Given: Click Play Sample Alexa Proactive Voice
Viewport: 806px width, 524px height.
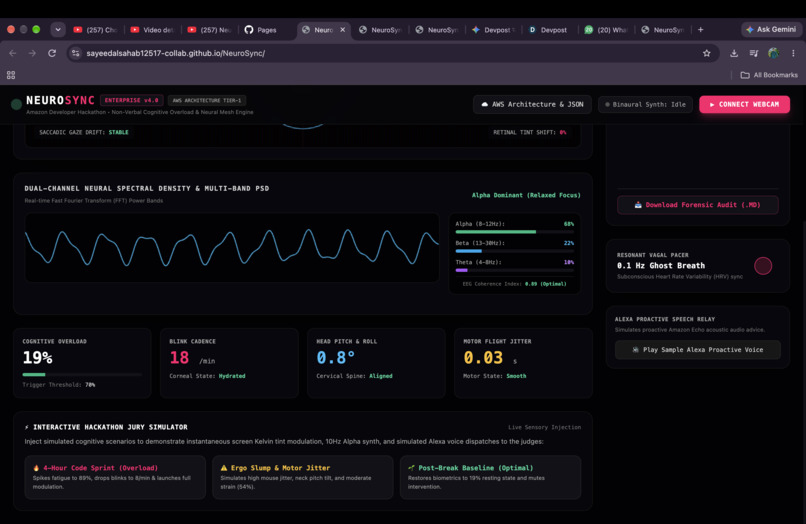Looking at the screenshot, I should 698,350.
